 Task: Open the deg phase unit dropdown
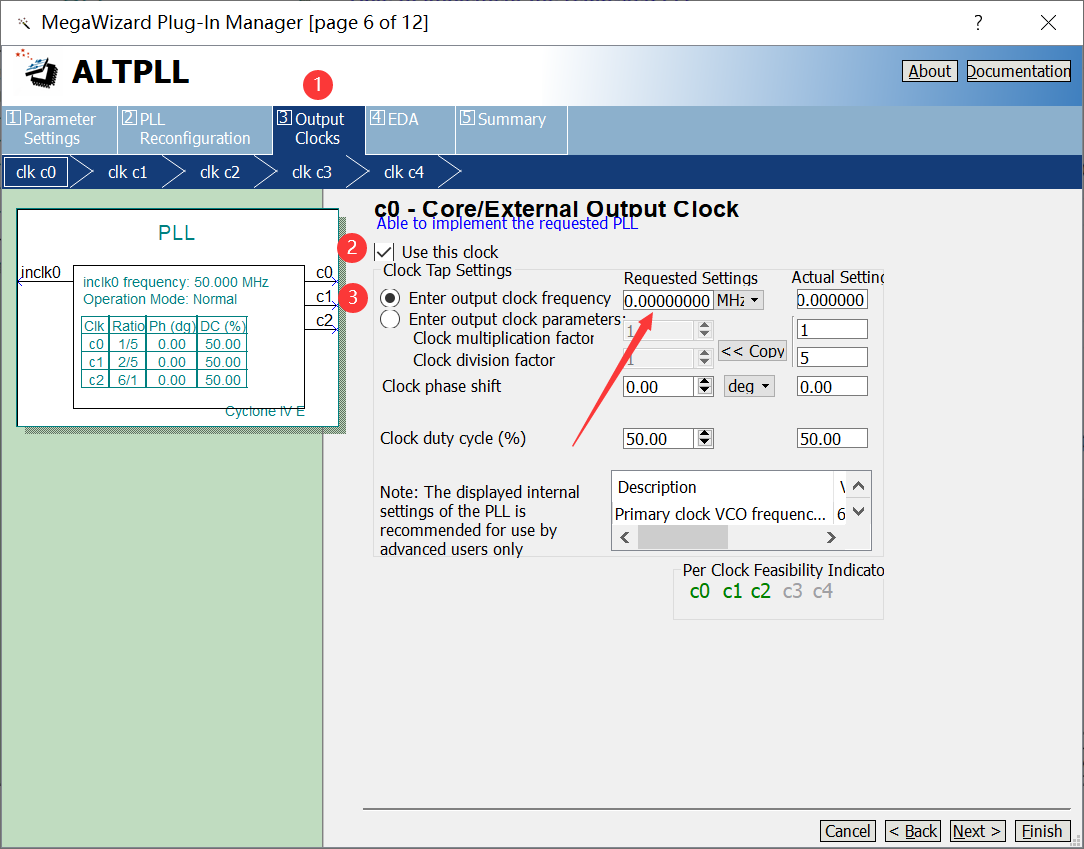tap(749, 386)
